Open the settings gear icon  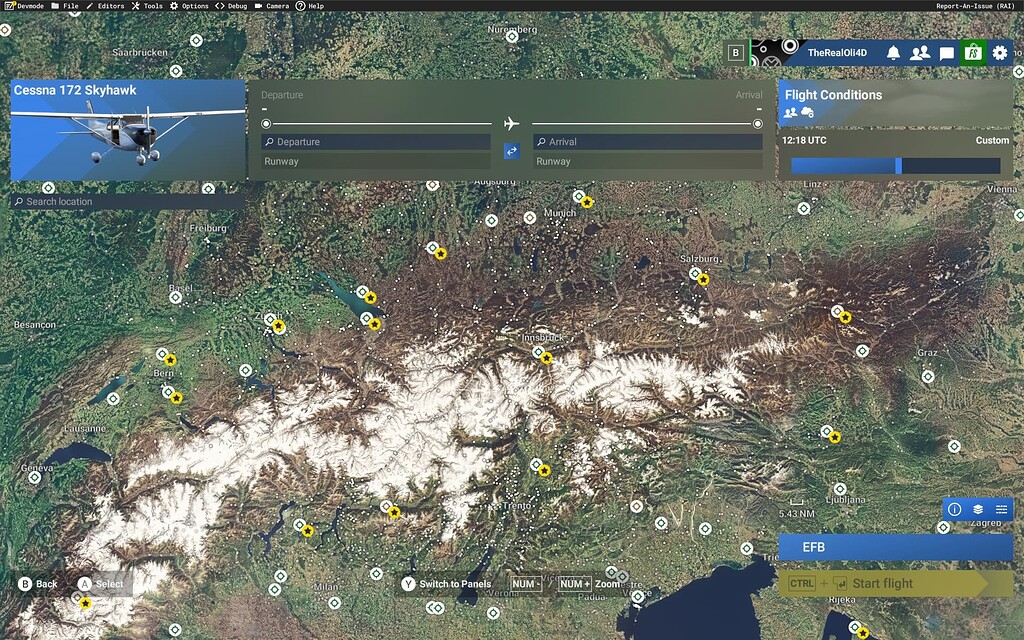click(1000, 53)
